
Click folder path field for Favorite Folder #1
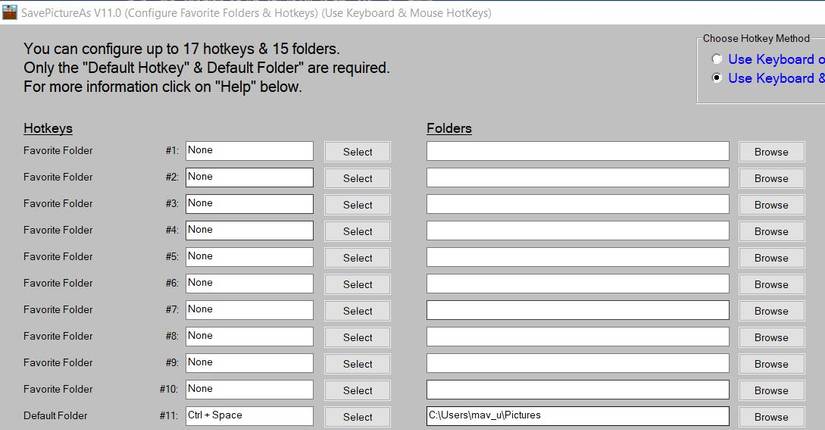tap(578, 151)
